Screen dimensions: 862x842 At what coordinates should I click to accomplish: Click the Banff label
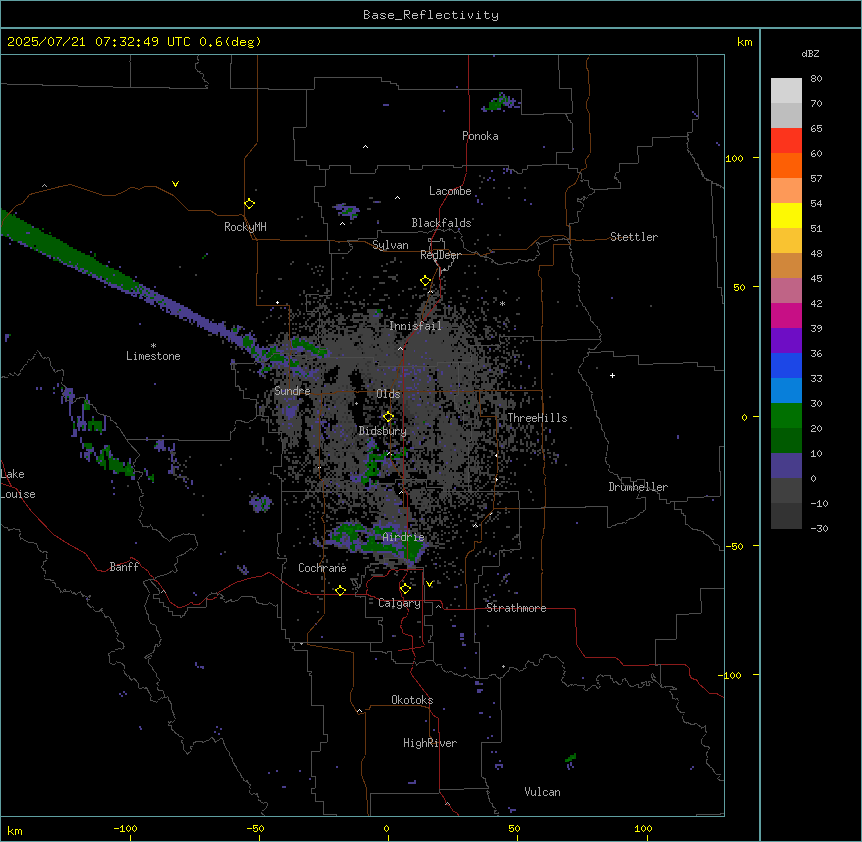pos(124,567)
